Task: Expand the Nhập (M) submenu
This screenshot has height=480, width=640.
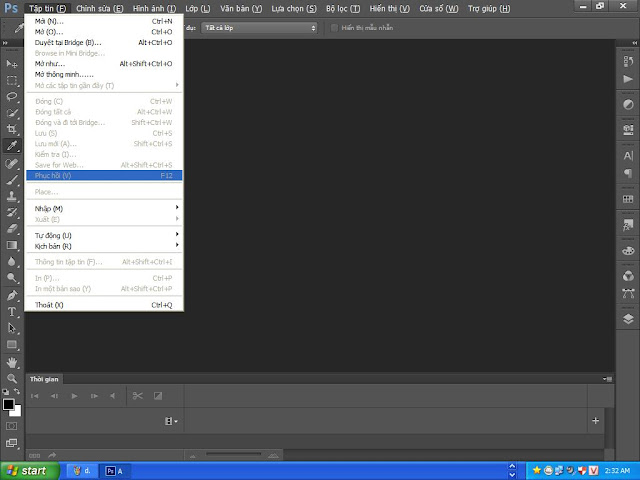Action: (104, 209)
